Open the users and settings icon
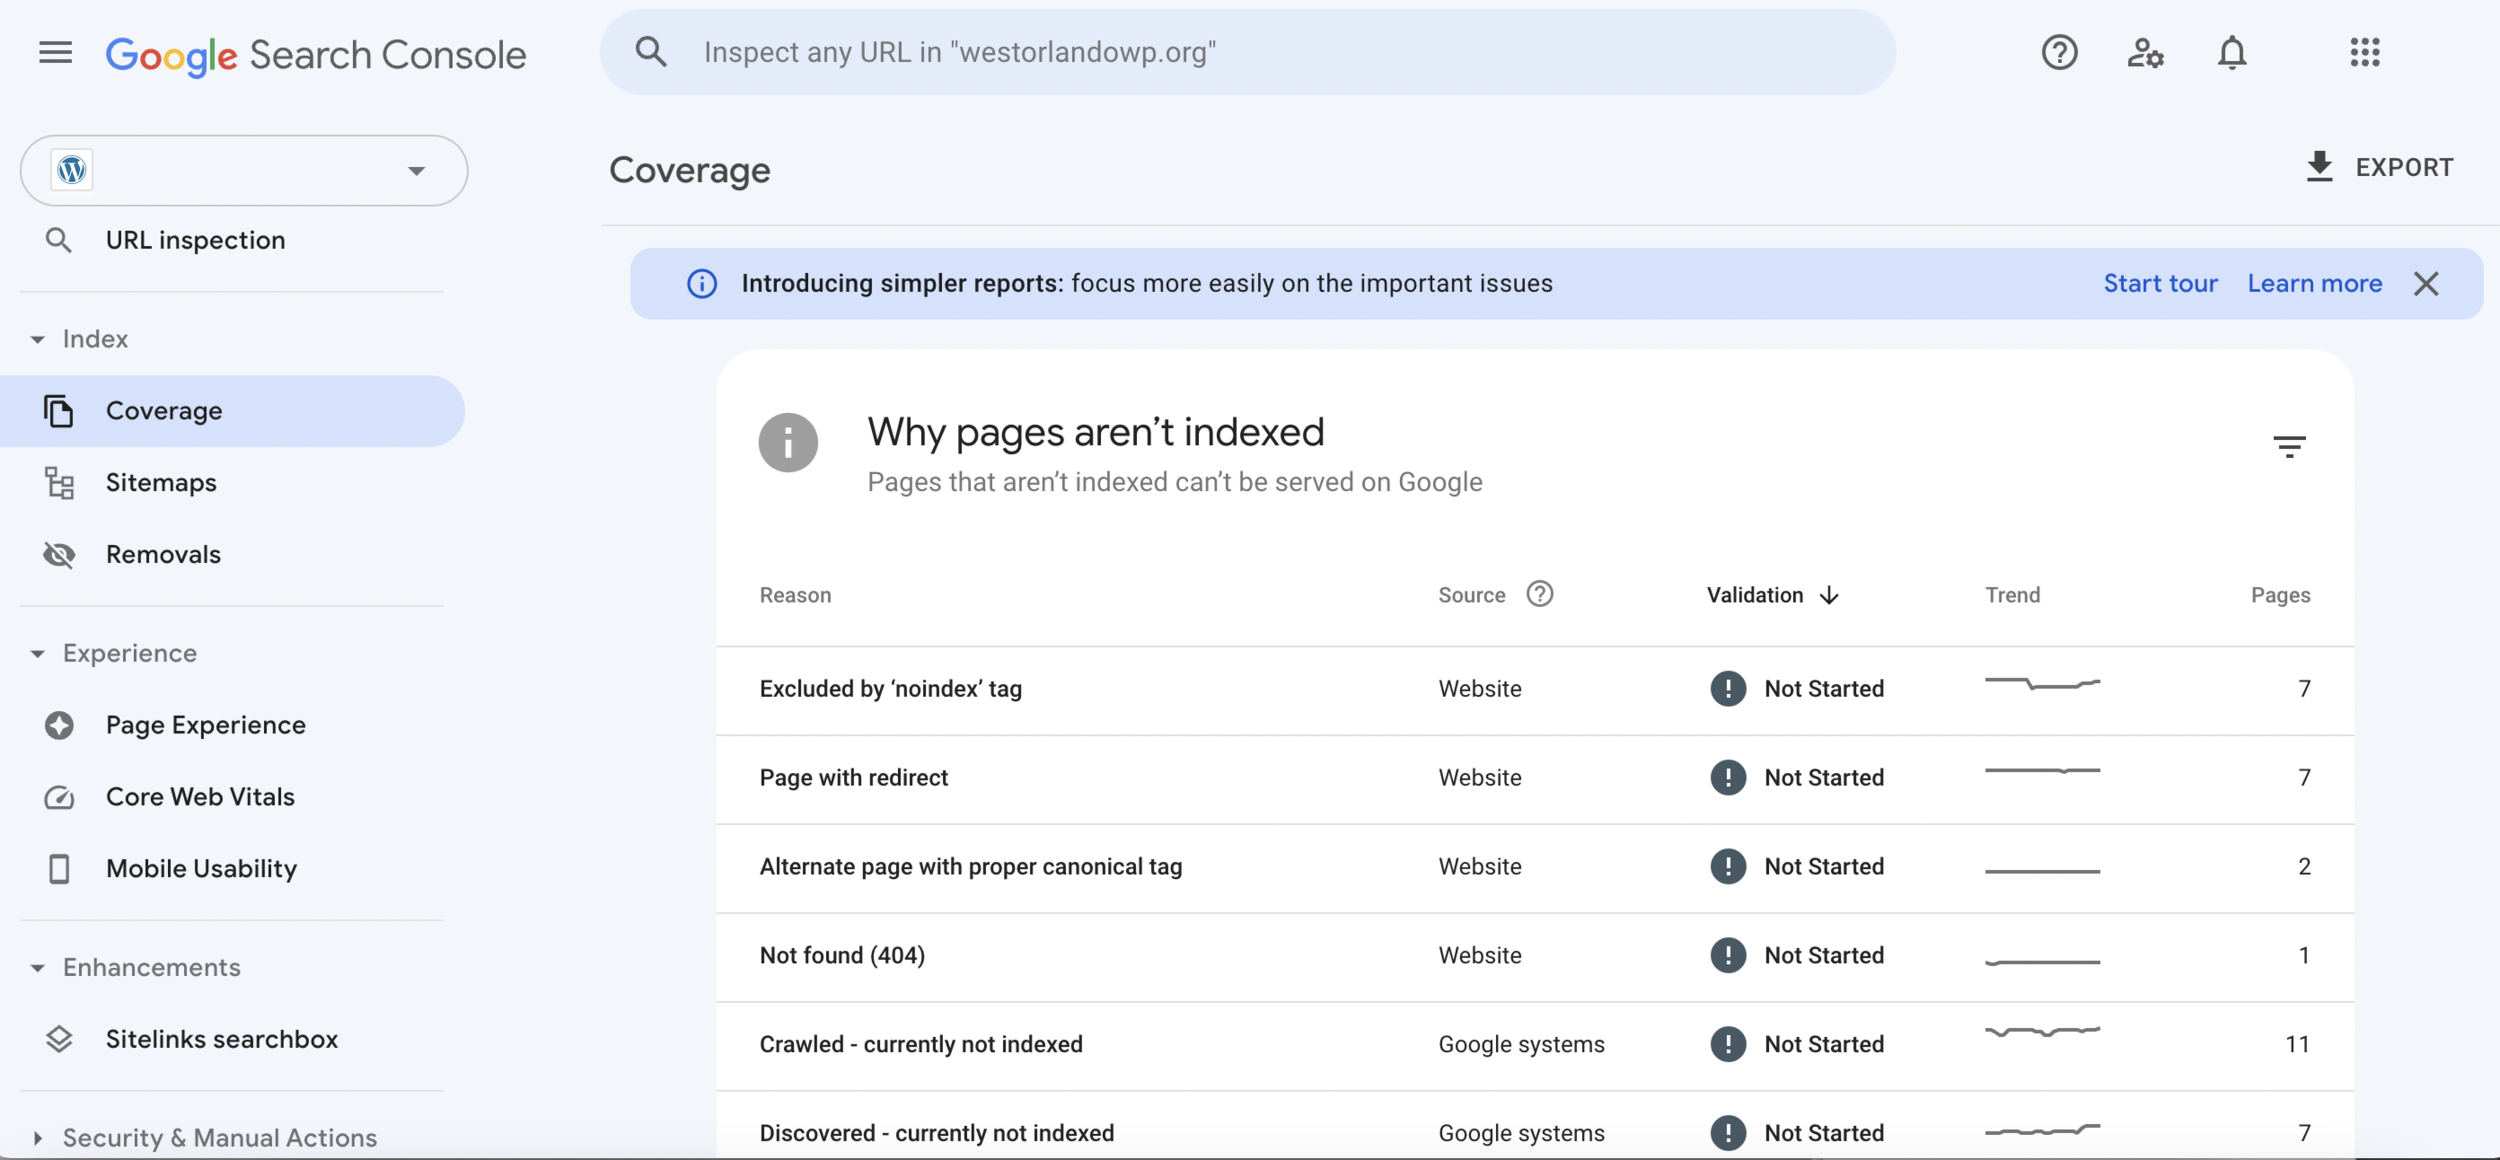The image size is (2500, 1160). [x=2145, y=52]
